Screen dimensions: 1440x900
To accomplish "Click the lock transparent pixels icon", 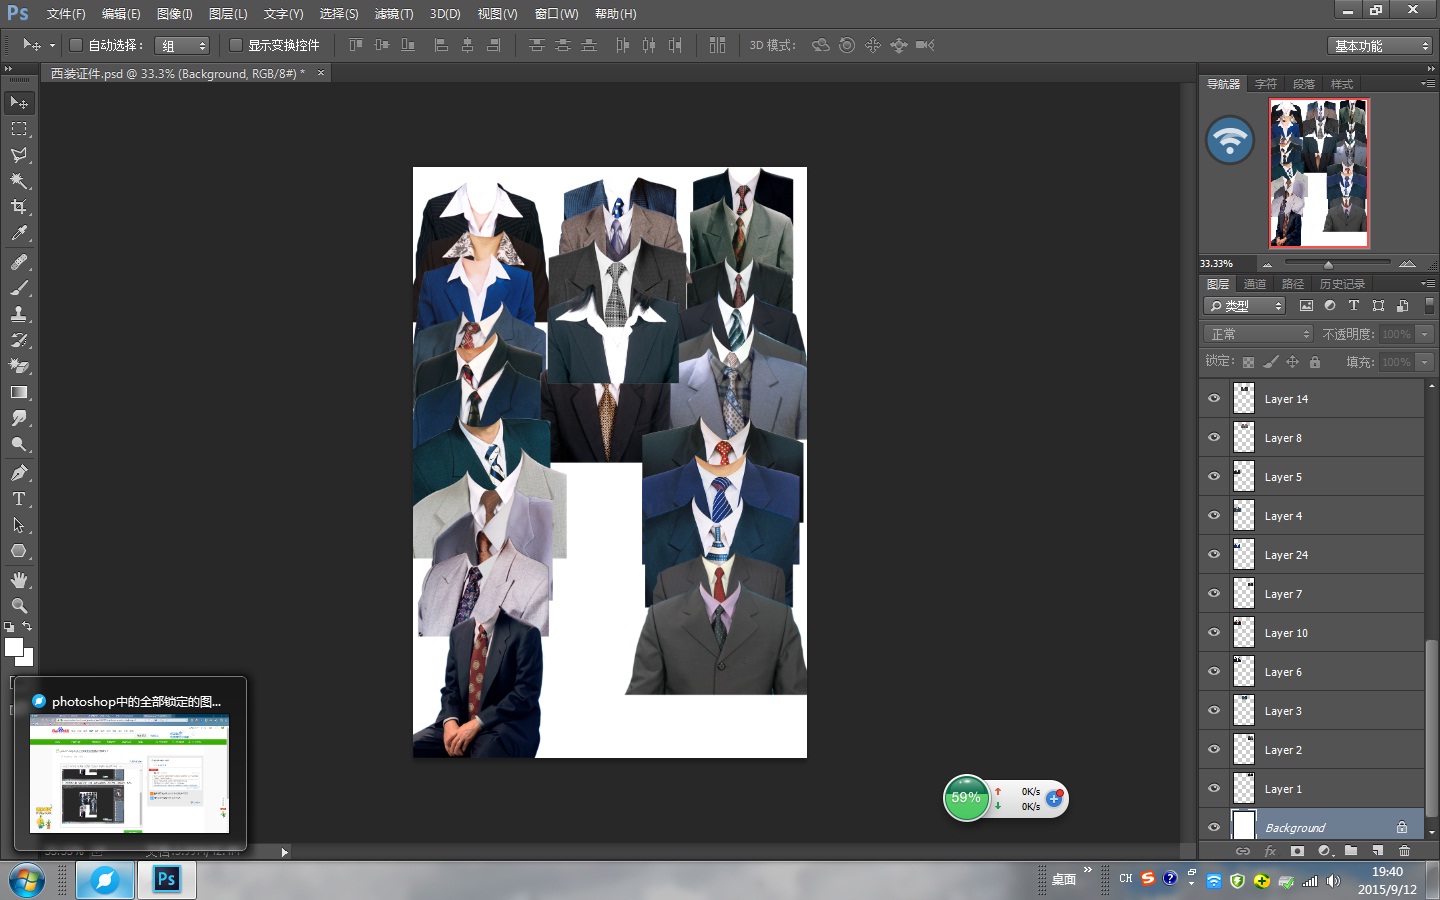I will tap(1248, 362).
